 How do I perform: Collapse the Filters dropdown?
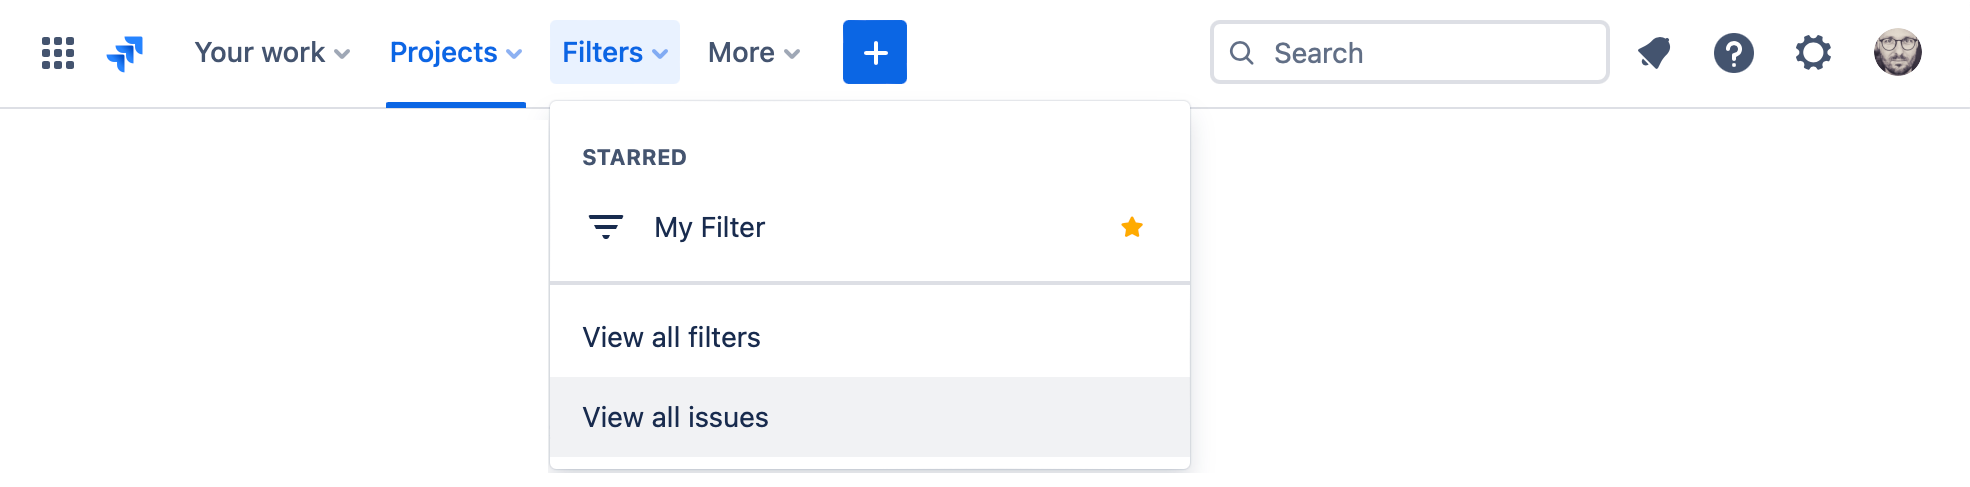pos(614,53)
